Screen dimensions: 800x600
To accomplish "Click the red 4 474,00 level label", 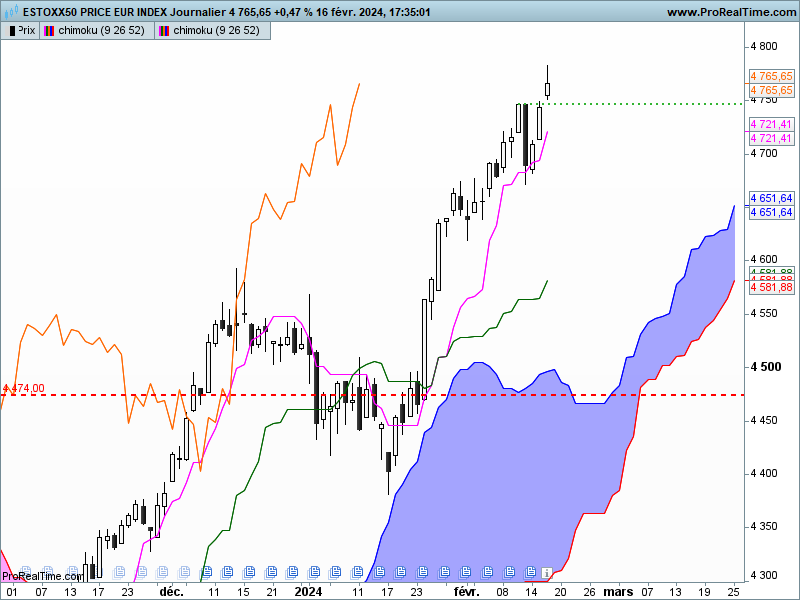I will tap(23, 388).
